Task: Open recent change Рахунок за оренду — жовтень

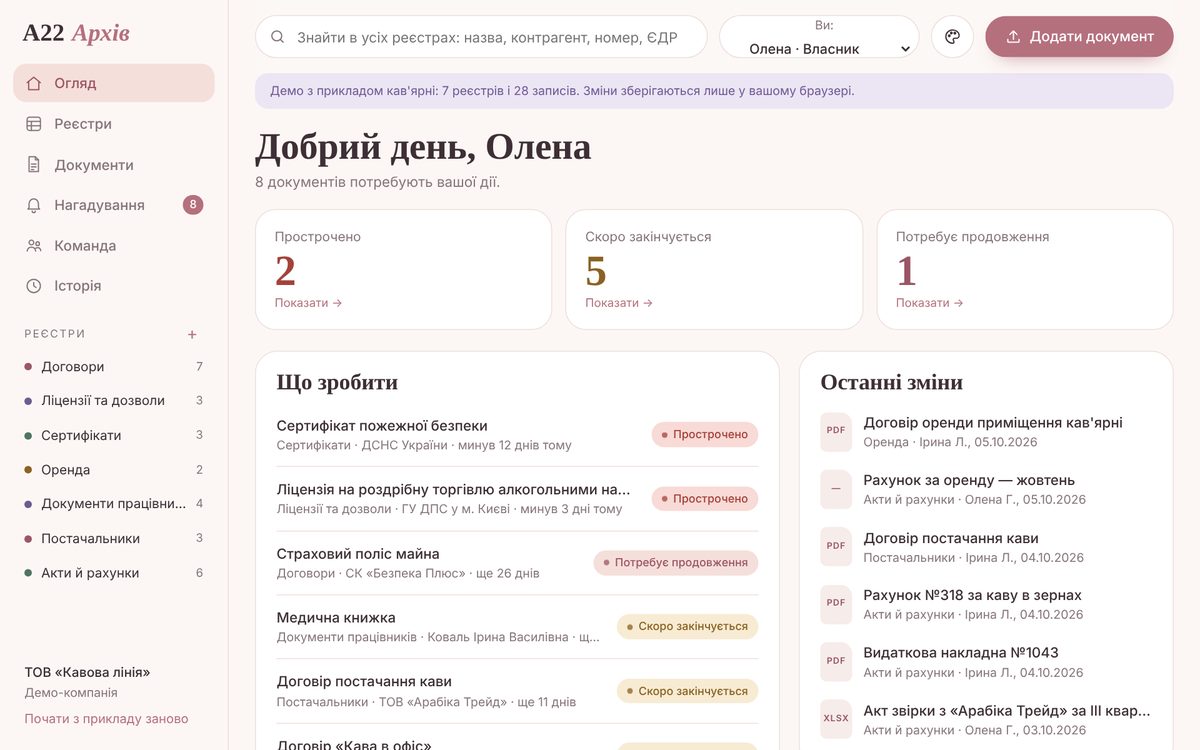Action: pyautogui.click(x=986, y=489)
